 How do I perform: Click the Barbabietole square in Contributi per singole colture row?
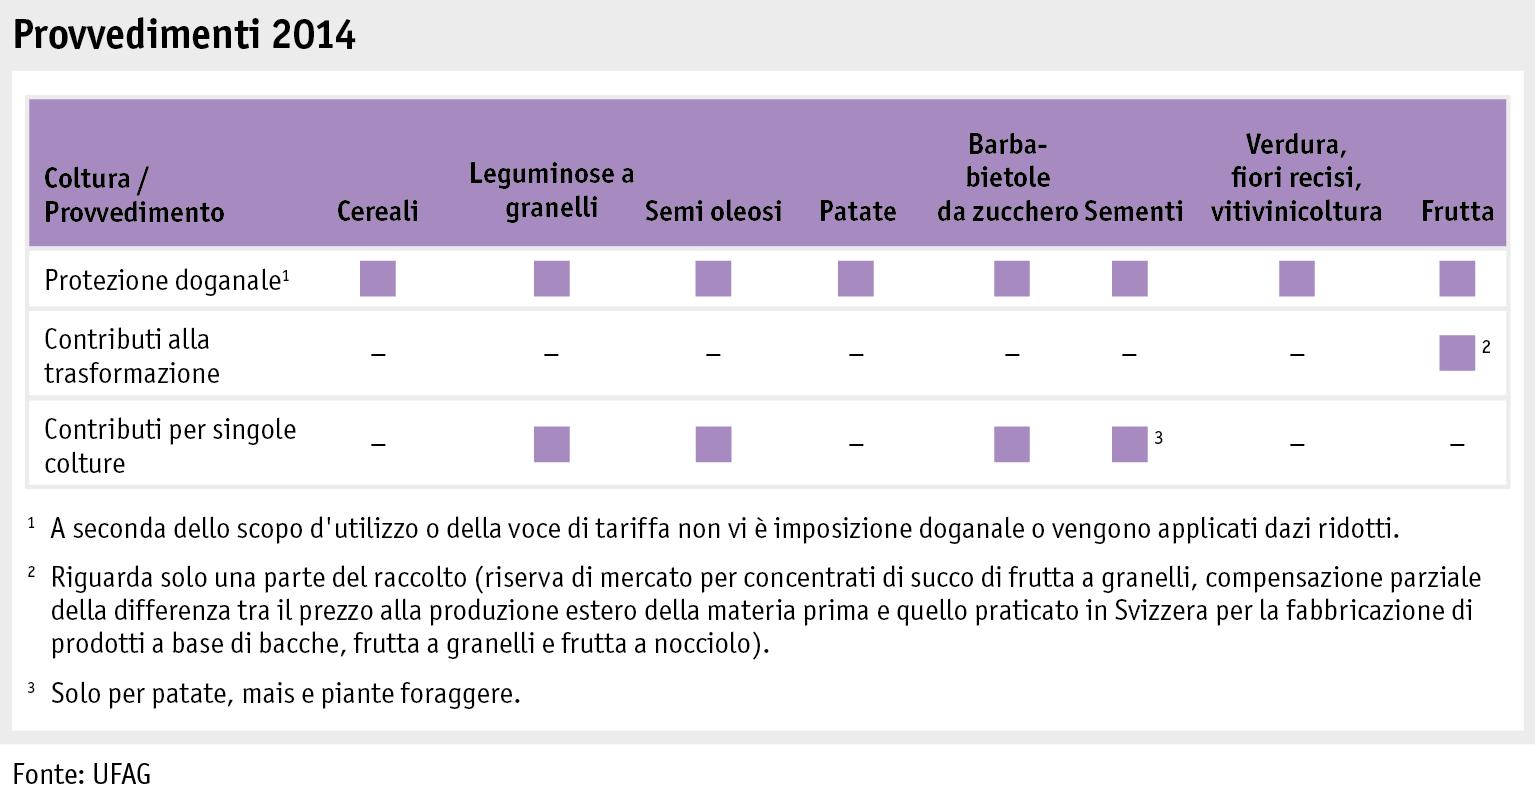pos(1012,444)
